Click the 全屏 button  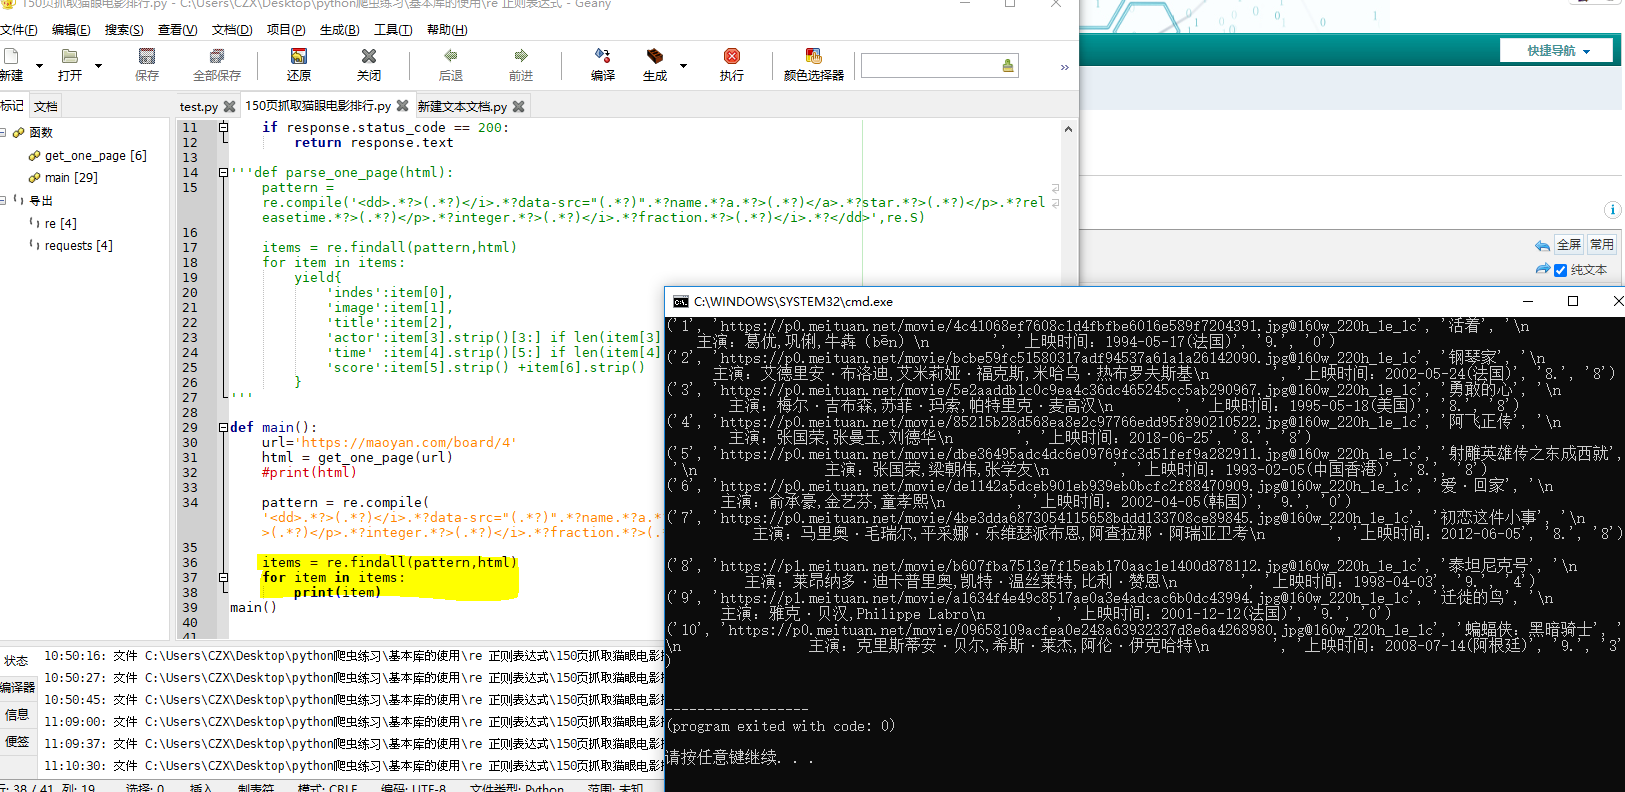1569,244
